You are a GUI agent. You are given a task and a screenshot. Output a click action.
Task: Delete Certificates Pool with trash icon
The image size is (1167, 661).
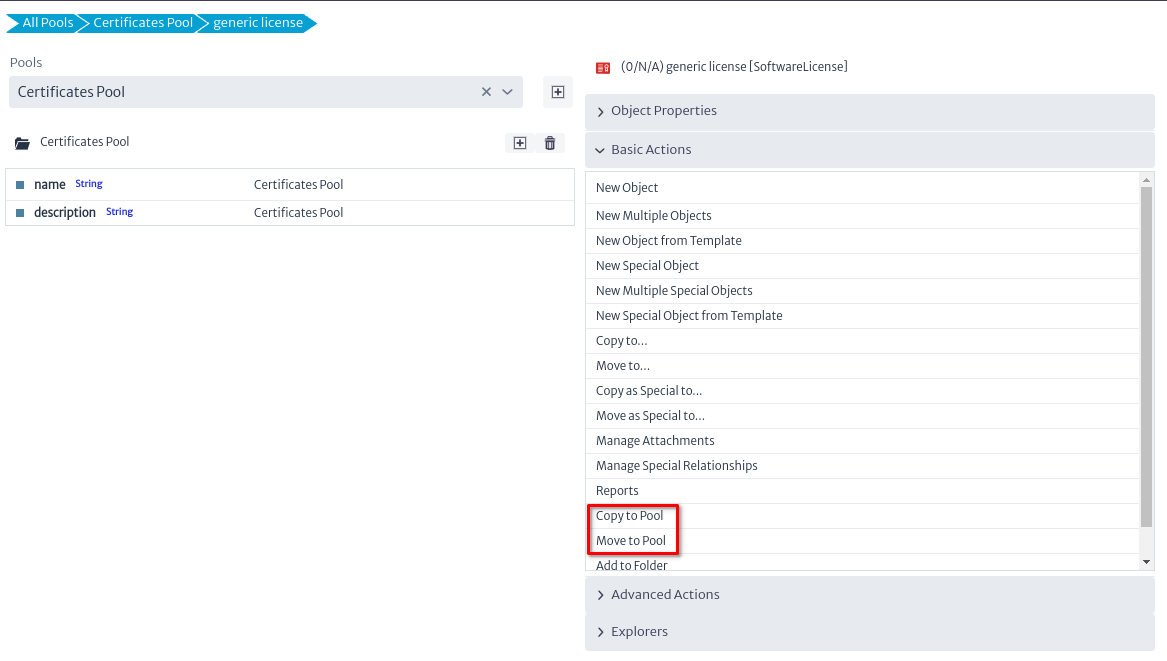point(550,143)
